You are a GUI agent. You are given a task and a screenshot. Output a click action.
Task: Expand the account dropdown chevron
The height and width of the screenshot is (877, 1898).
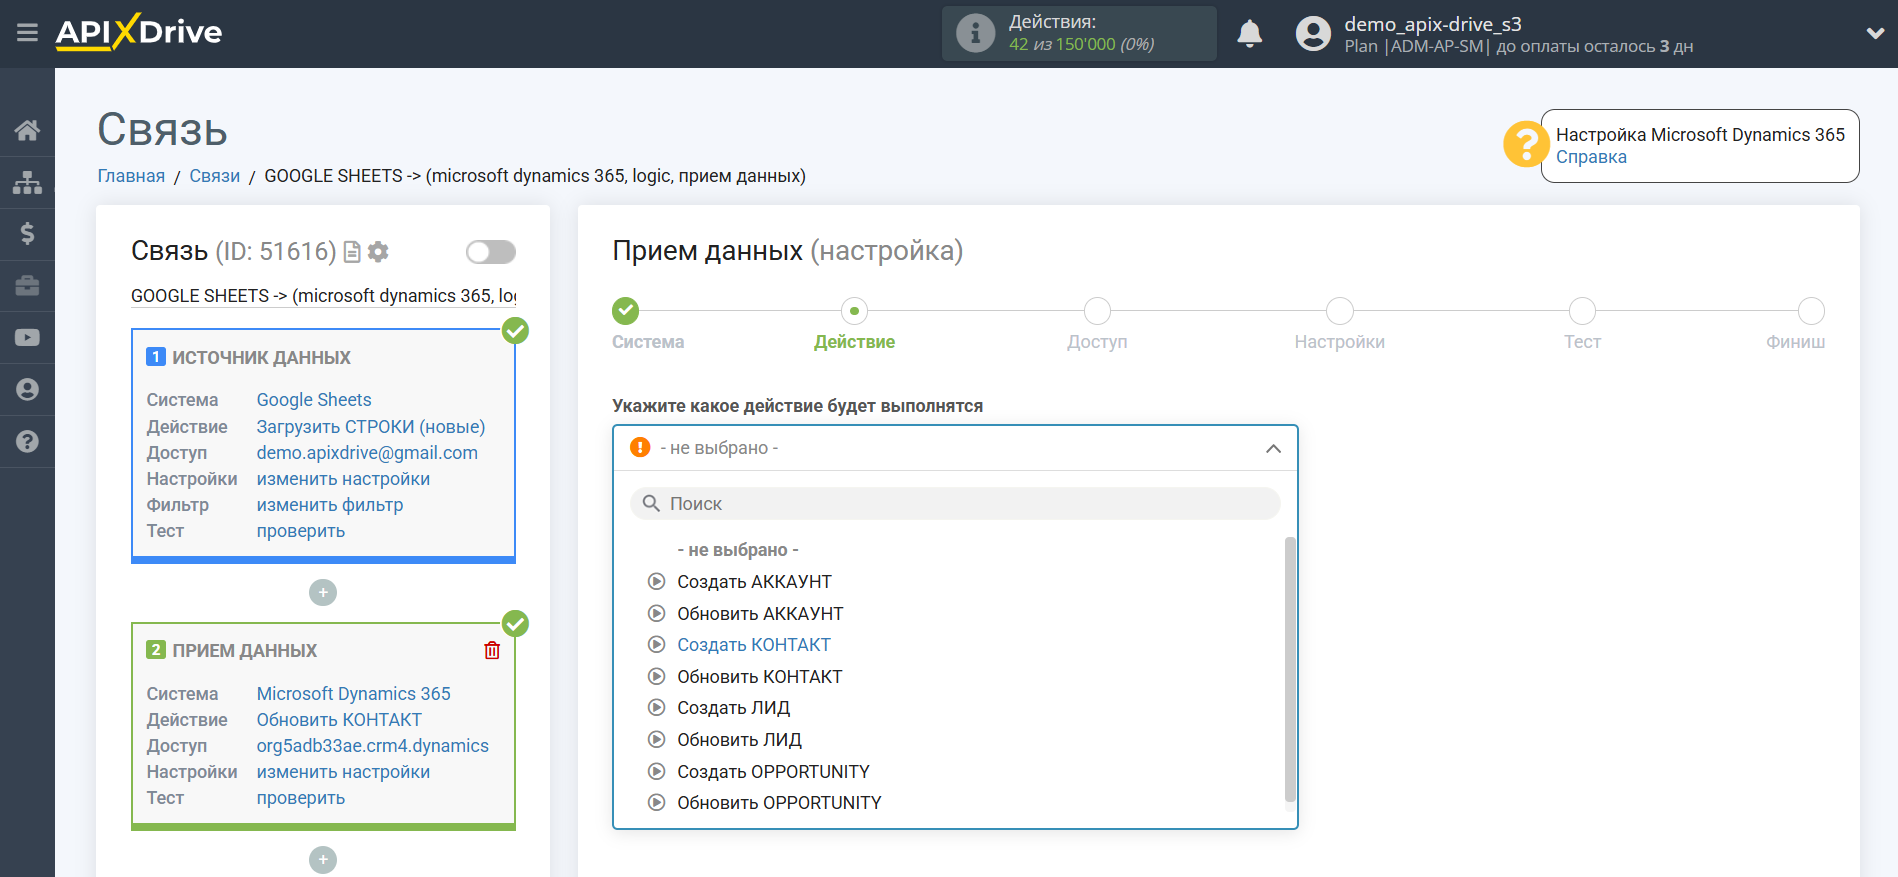(1875, 33)
